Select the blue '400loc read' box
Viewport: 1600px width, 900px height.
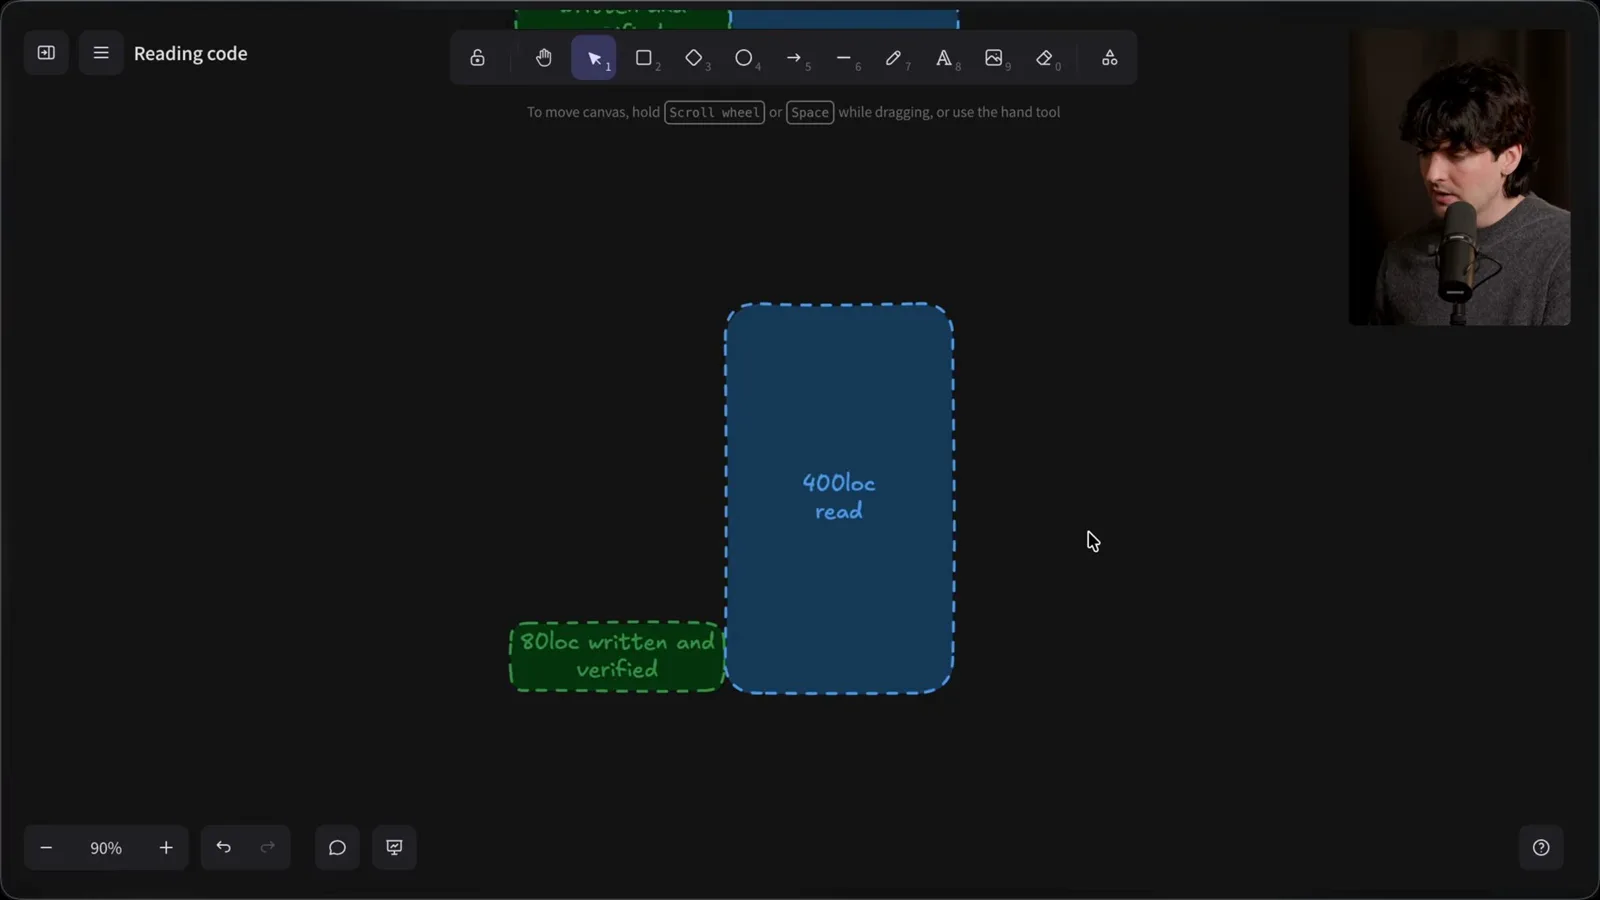[x=839, y=498]
